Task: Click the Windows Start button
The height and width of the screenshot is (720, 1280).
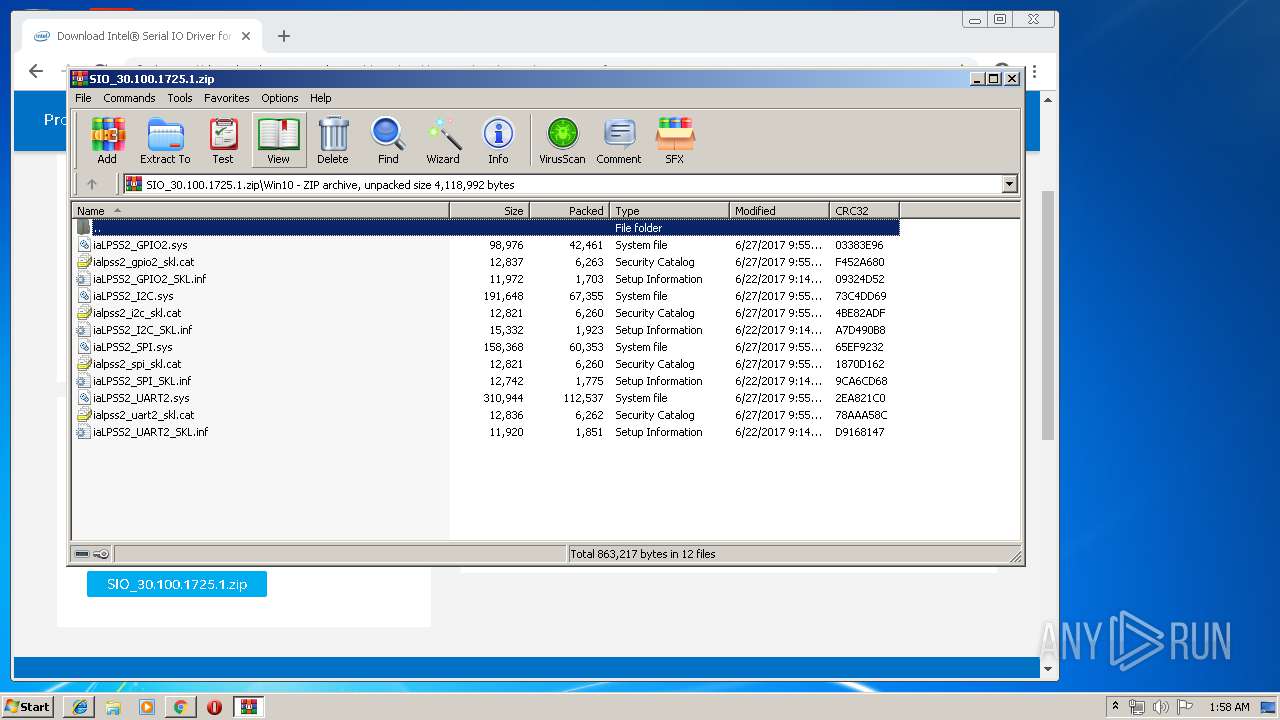Action: (x=28, y=706)
